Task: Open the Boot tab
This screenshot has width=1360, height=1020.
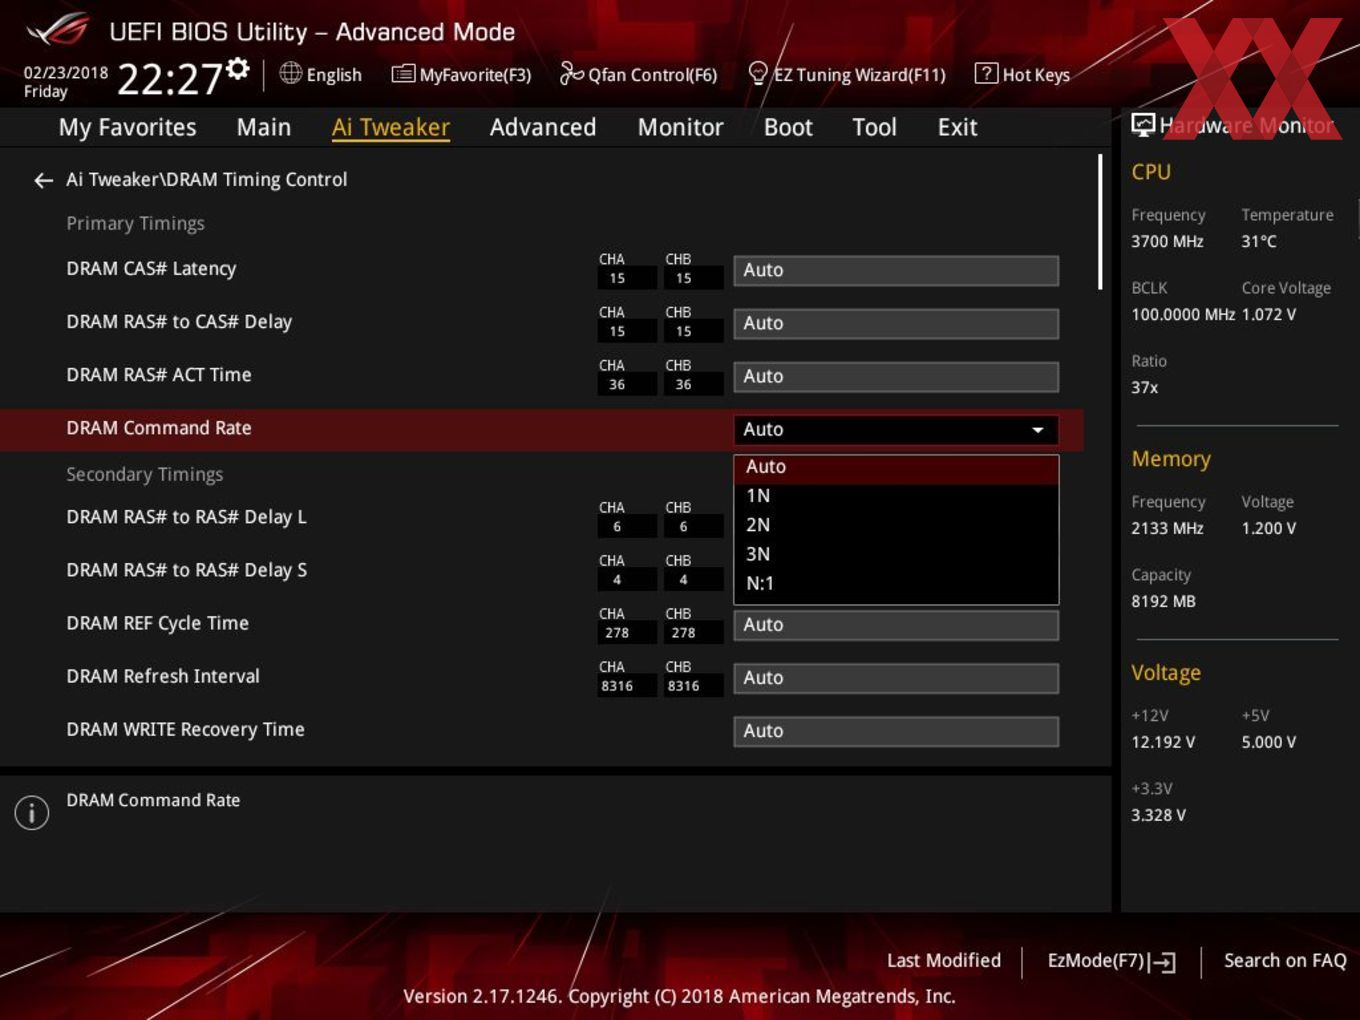Action: [788, 127]
